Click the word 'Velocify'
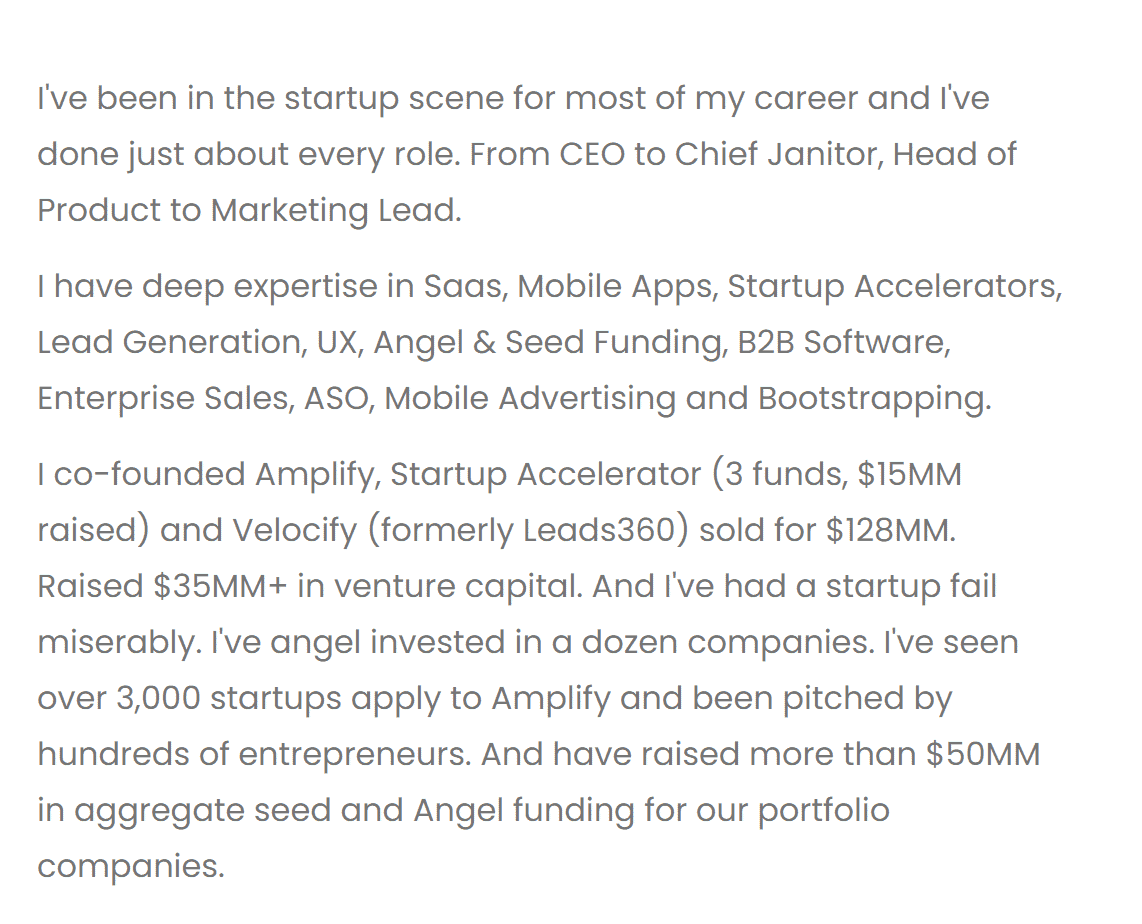Screen dimensions: 1142x924 (295, 530)
